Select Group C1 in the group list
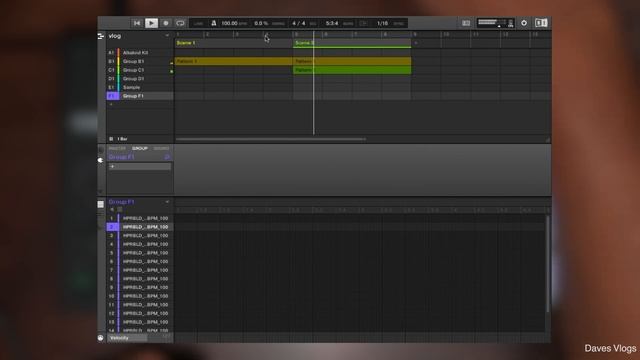This screenshot has height=360, width=640. [140, 70]
